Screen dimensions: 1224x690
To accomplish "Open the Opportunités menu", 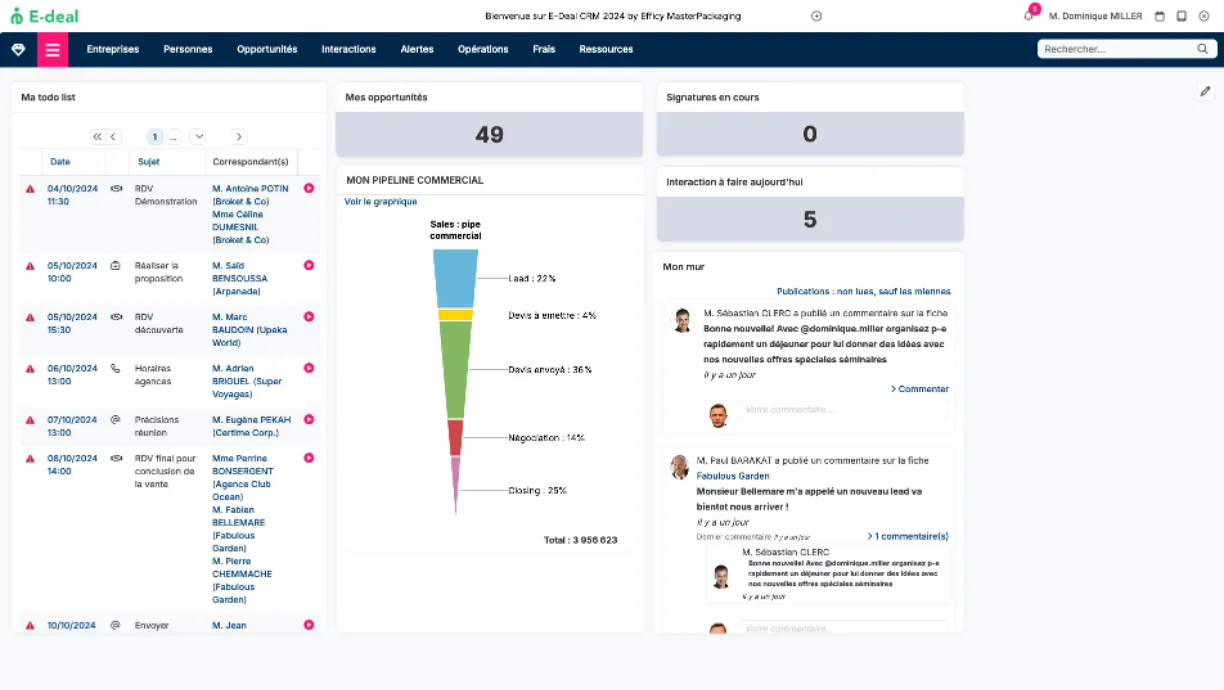I will tap(267, 49).
